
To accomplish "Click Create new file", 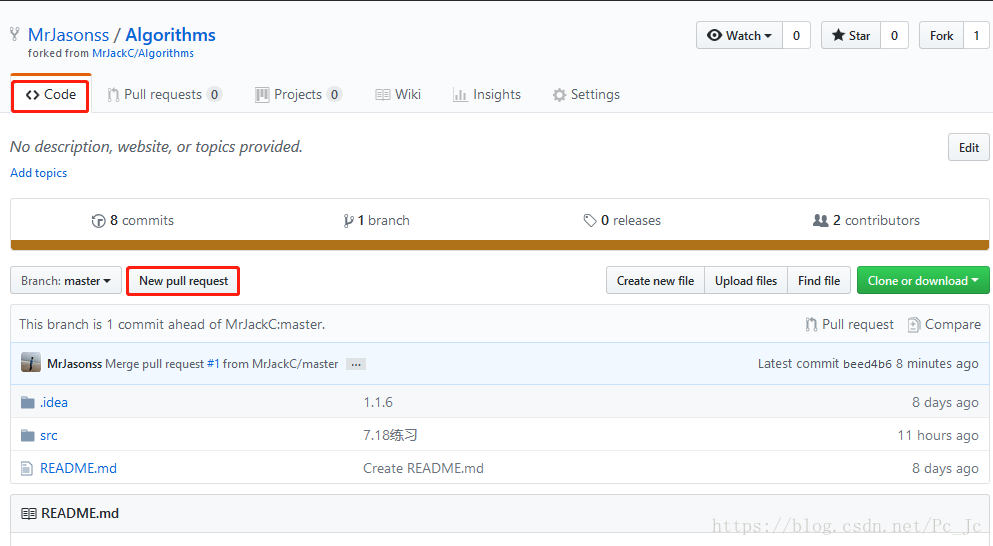I will pyautogui.click(x=655, y=281).
